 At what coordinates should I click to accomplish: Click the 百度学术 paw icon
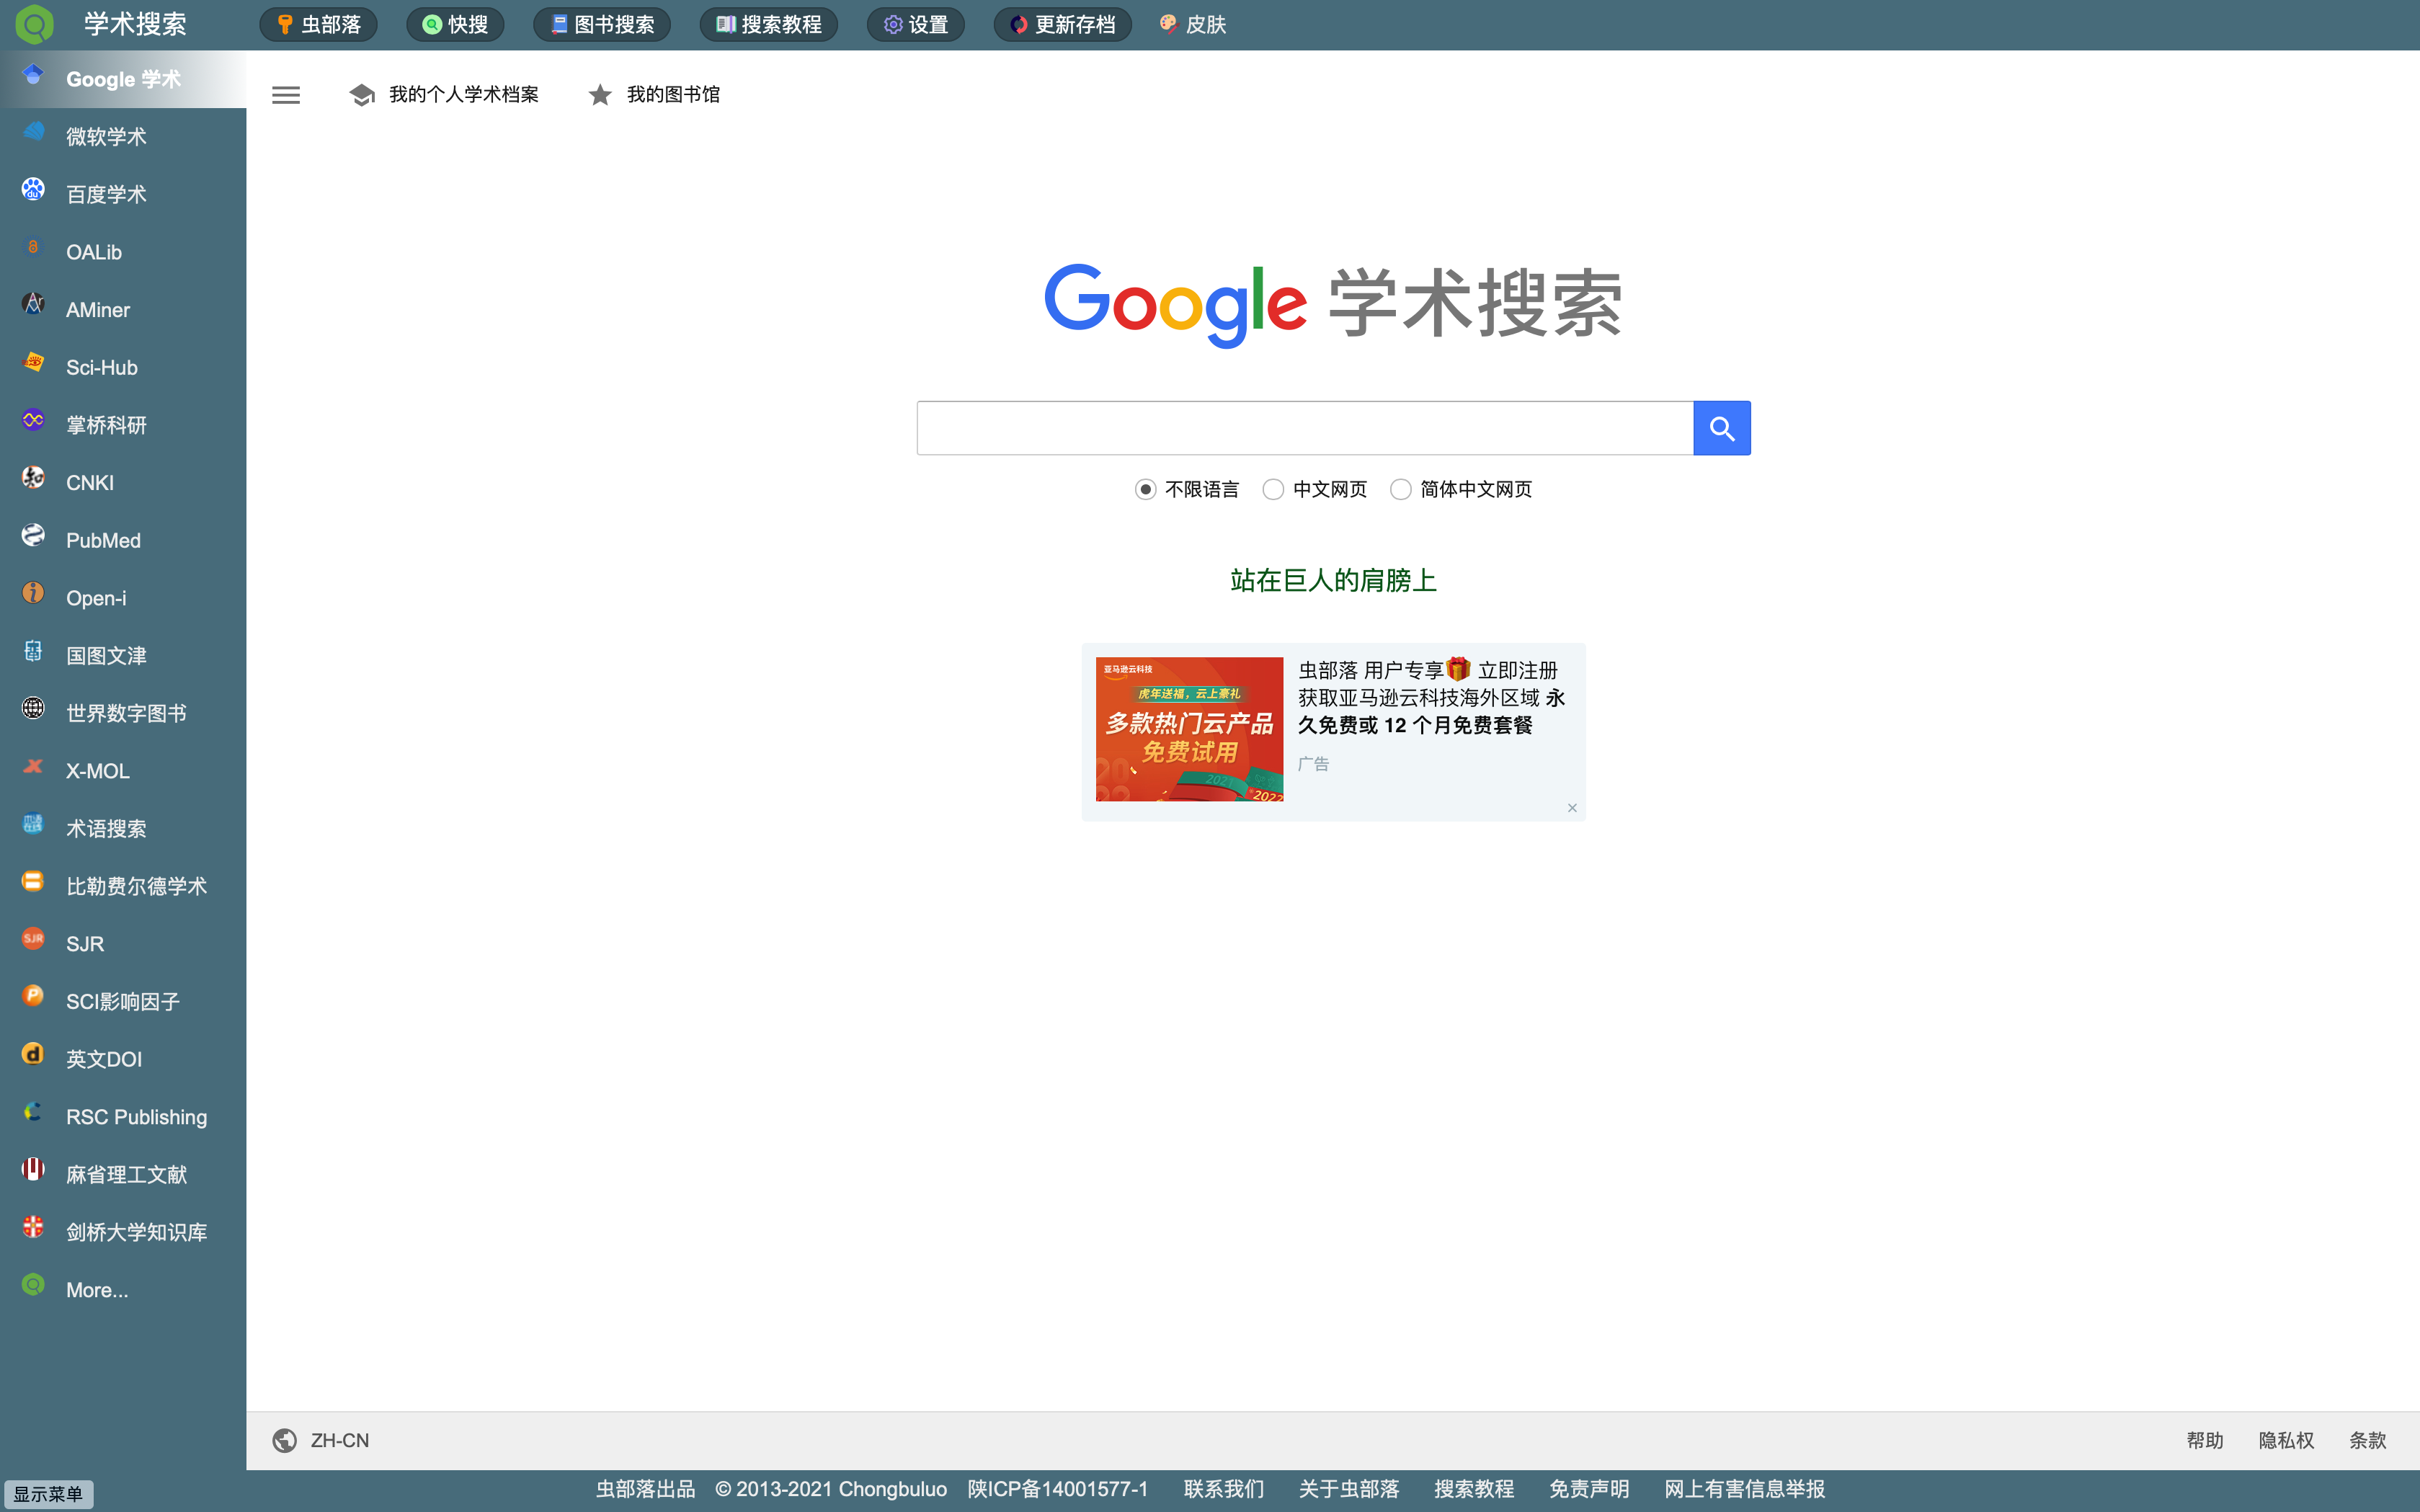[x=33, y=190]
